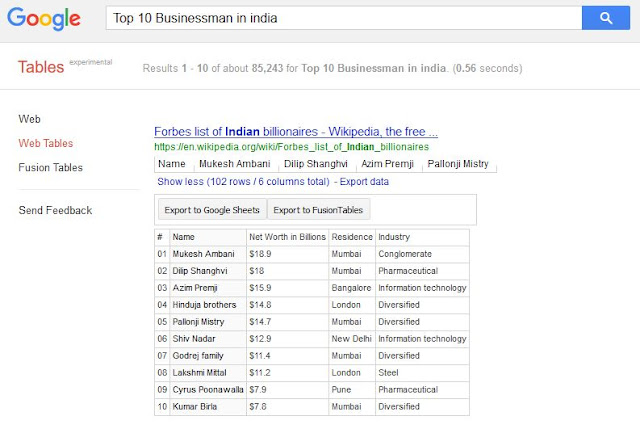Click the Google logo

click(44, 19)
